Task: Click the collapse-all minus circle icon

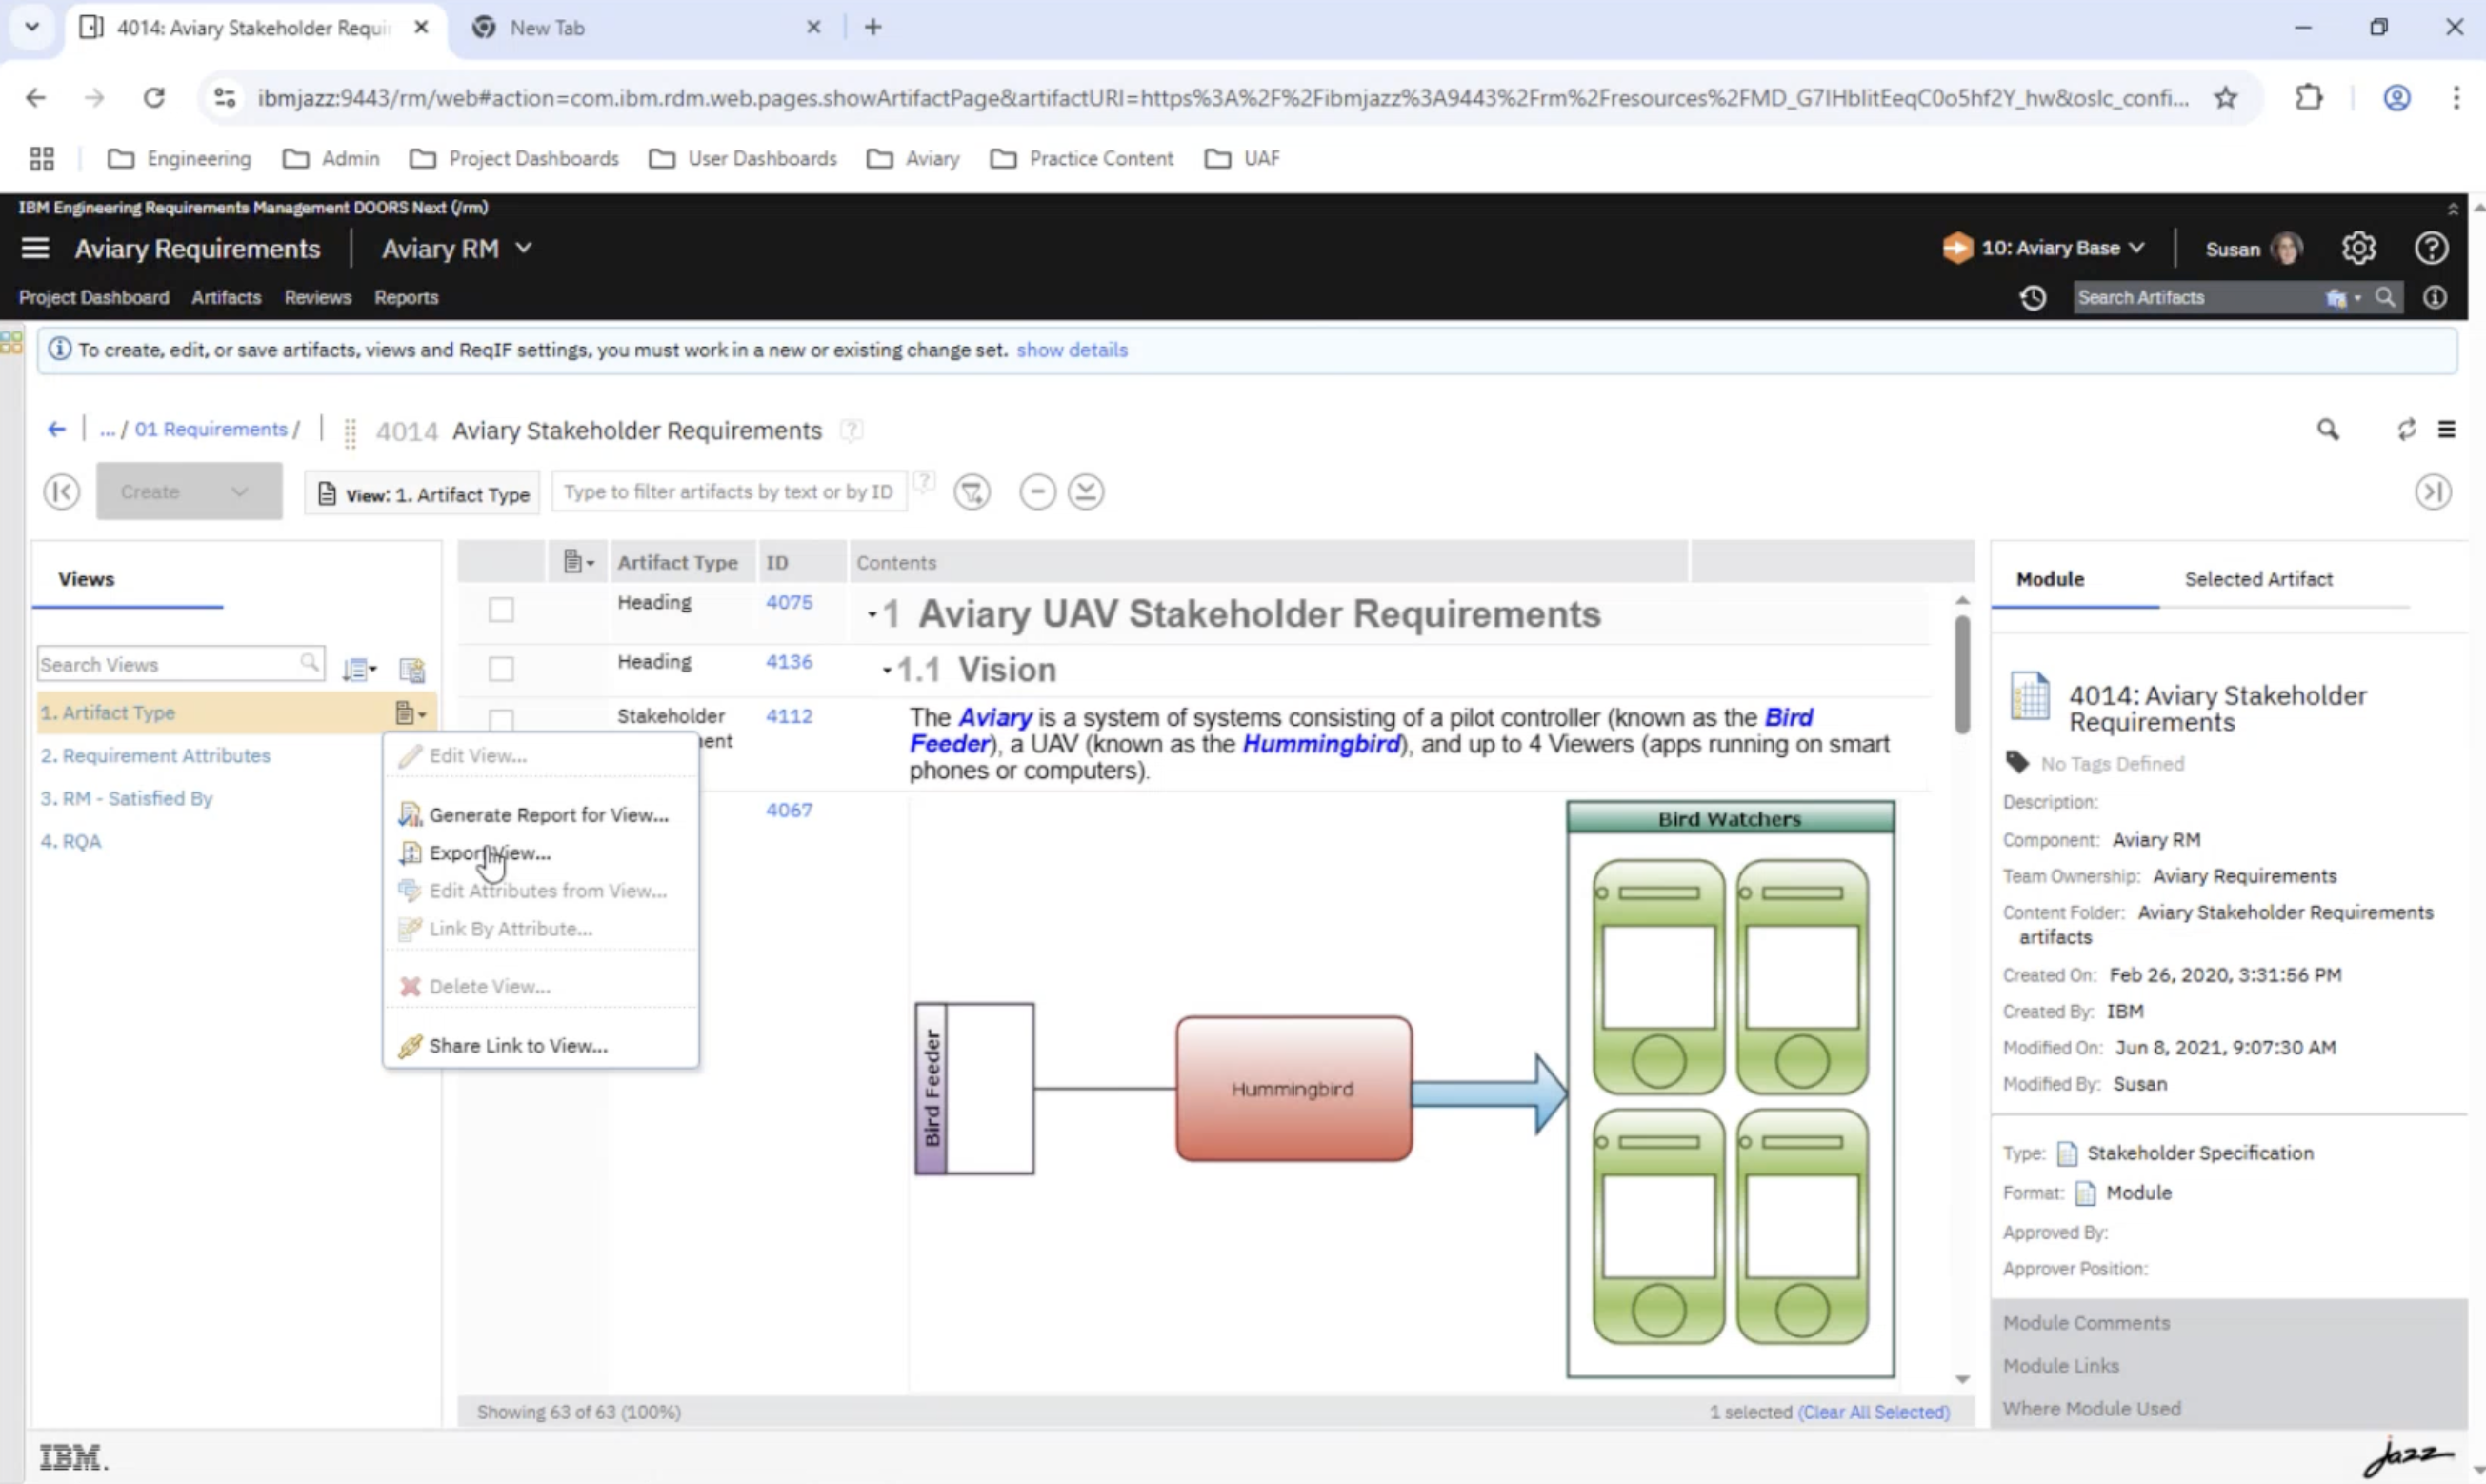Action: 1037,492
